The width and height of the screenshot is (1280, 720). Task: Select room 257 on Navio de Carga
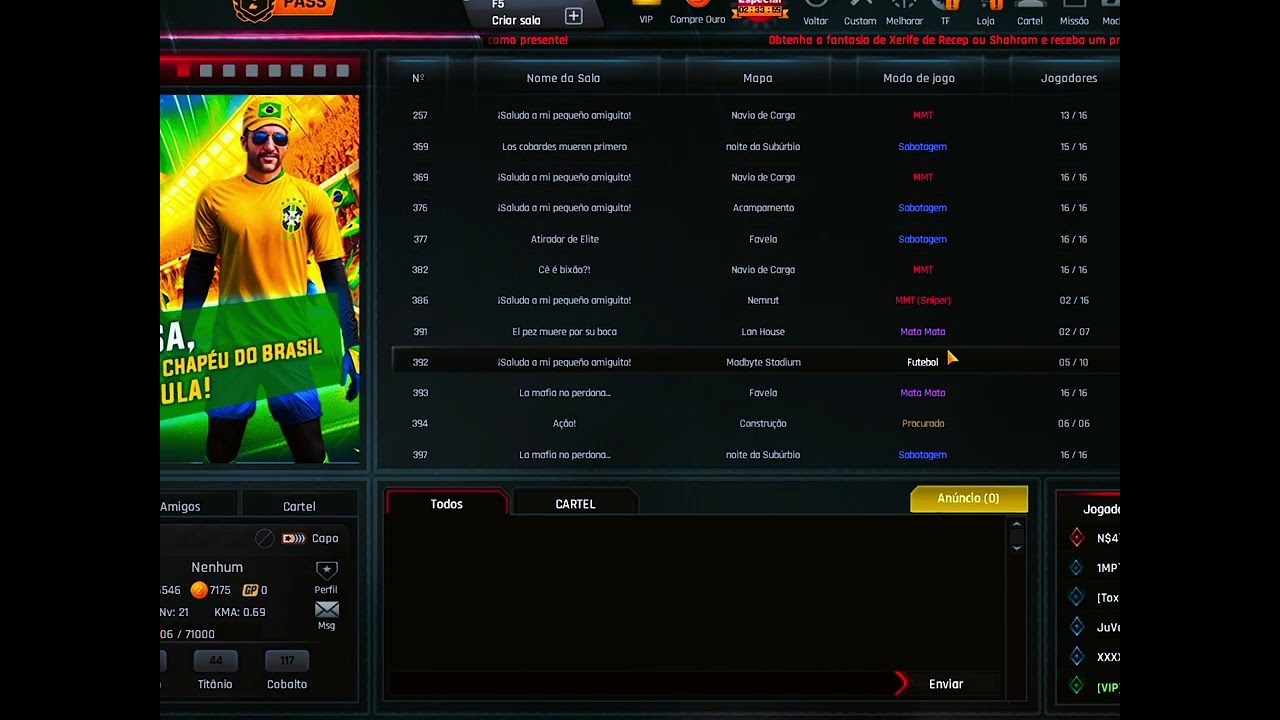(x=755, y=115)
